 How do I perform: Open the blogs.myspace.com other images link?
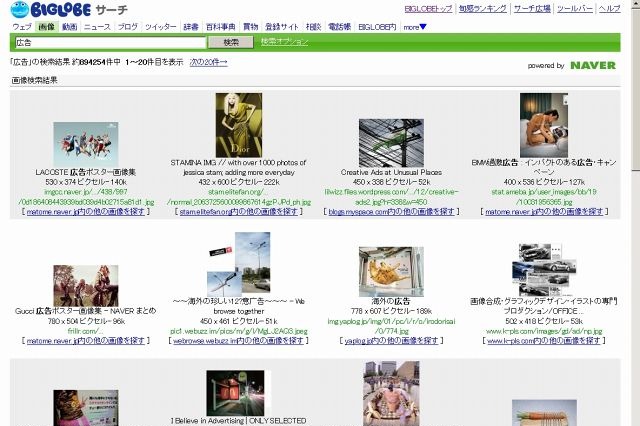click(391, 211)
